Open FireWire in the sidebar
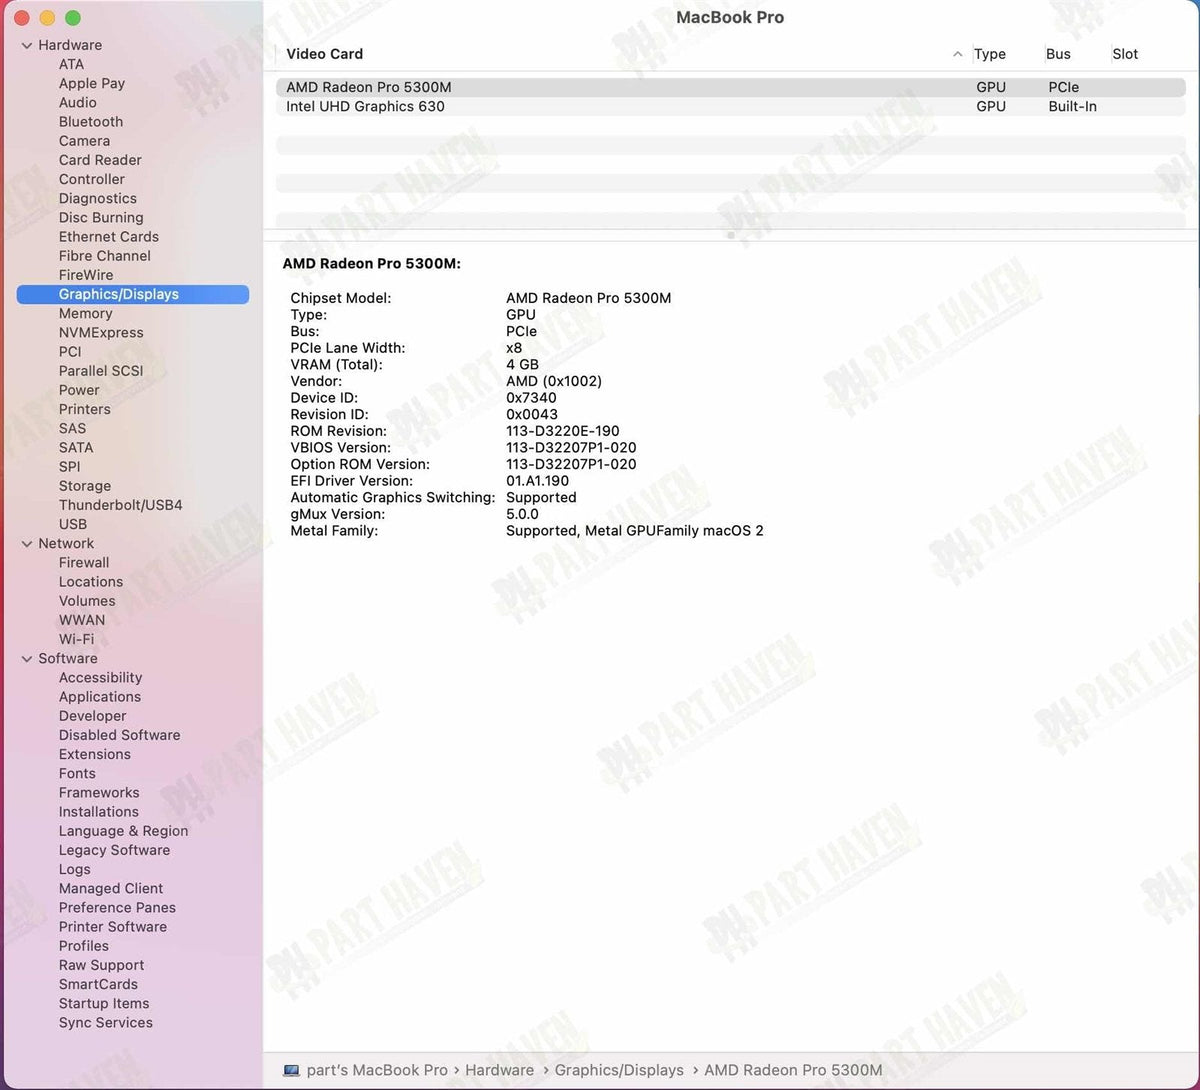Viewport: 1200px width, 1090px height. point(86,275)
